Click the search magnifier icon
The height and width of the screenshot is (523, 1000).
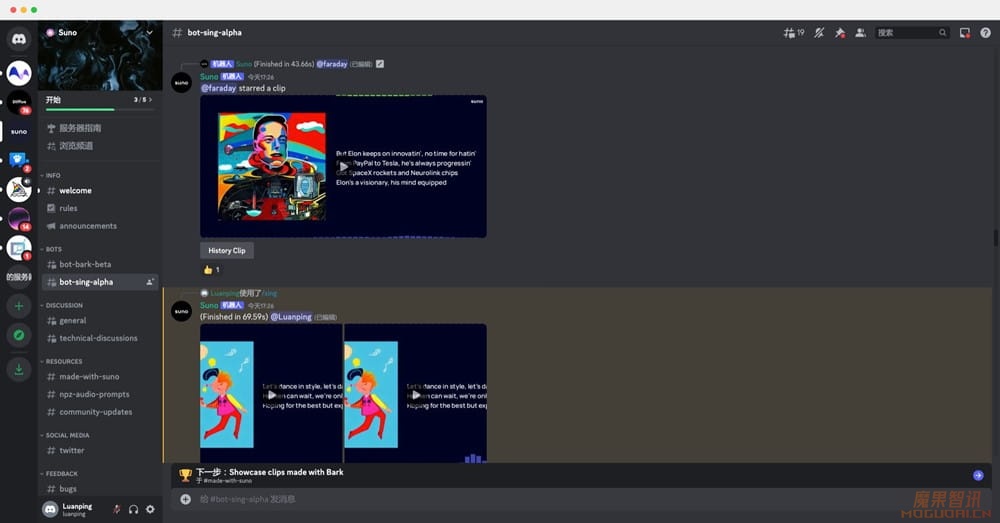942,33
